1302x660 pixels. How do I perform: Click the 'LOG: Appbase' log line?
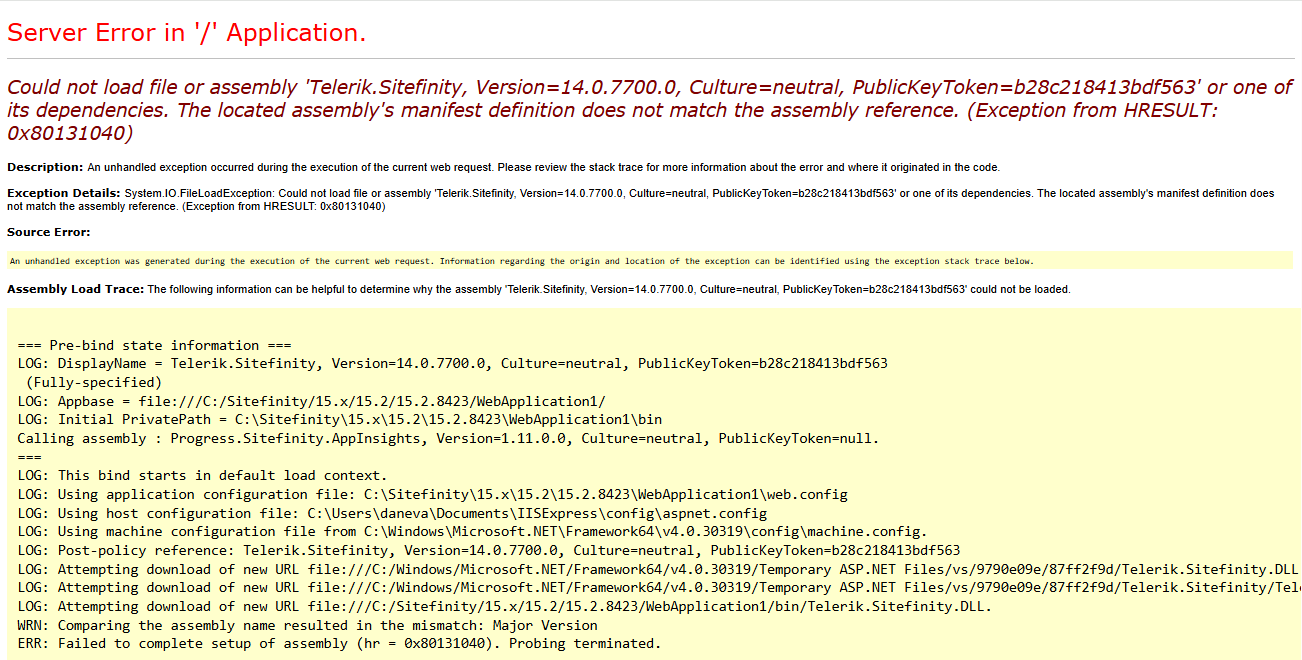pyautogui.click(x=311, y=401)
